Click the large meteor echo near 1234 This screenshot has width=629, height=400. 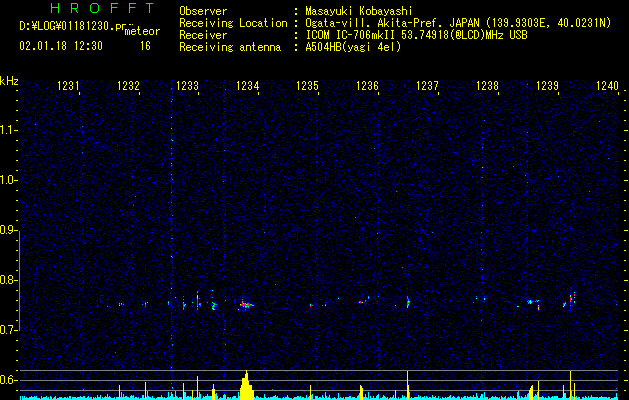246,305
